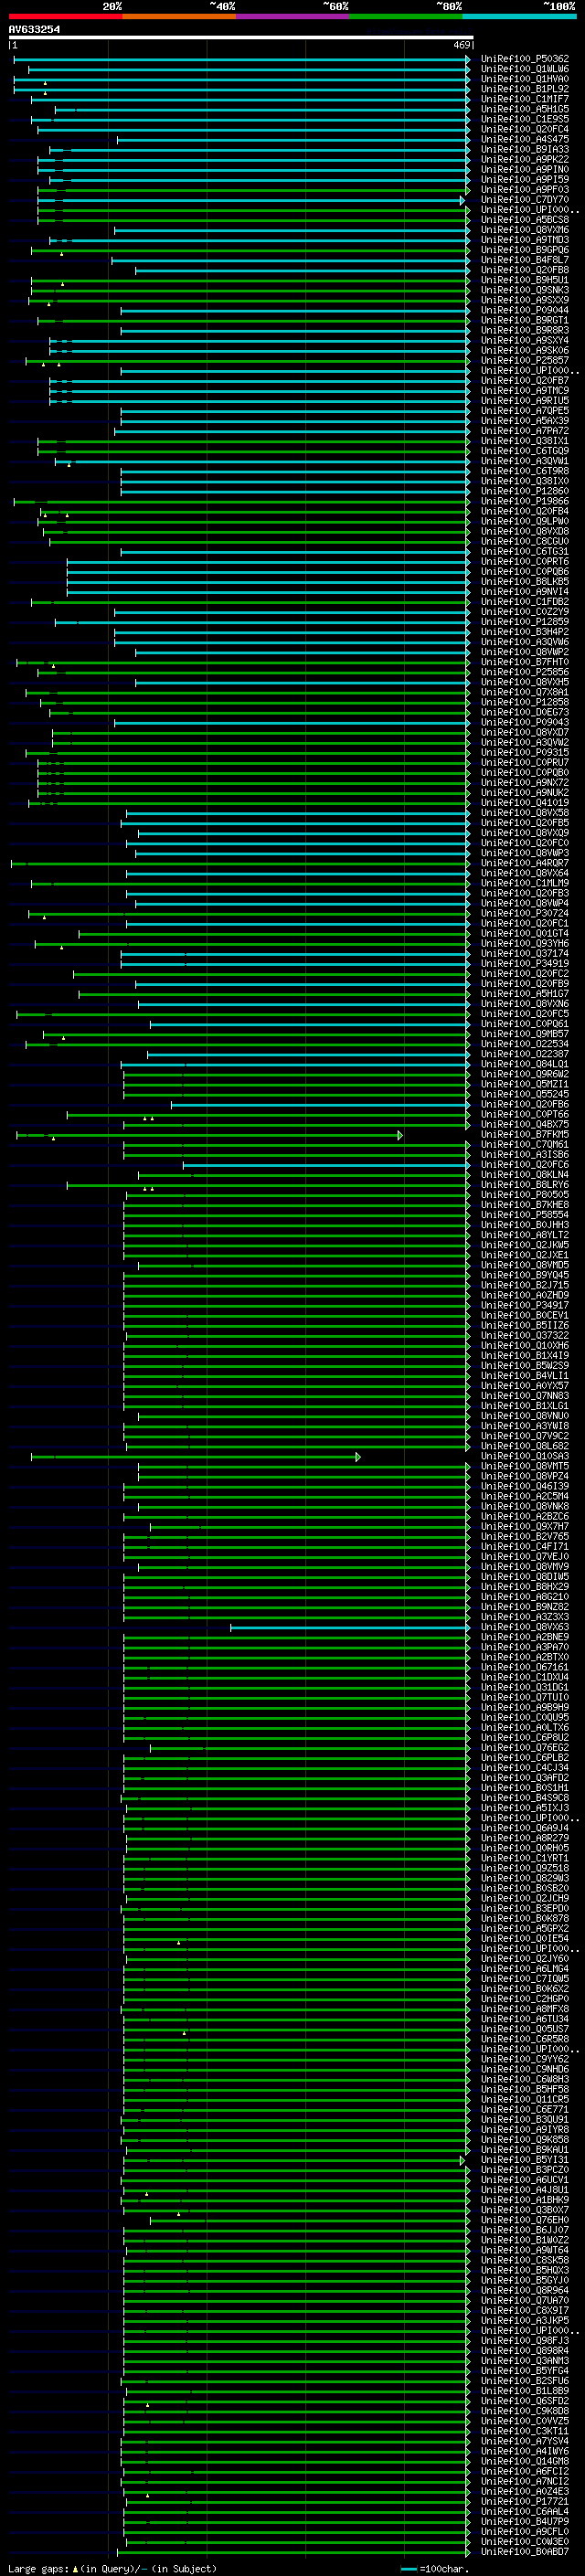585x2576 pixels.
Task: Select the UniRef100_A4S475 label
Action: 525,139
